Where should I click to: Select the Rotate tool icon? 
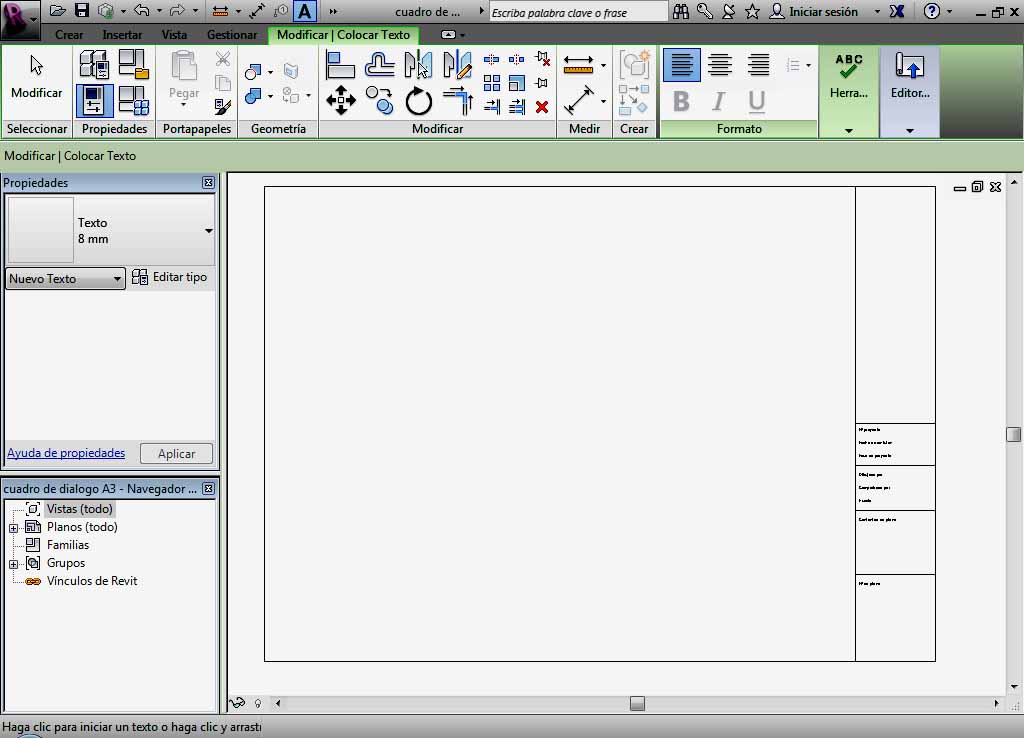click(x=419, y=101)
